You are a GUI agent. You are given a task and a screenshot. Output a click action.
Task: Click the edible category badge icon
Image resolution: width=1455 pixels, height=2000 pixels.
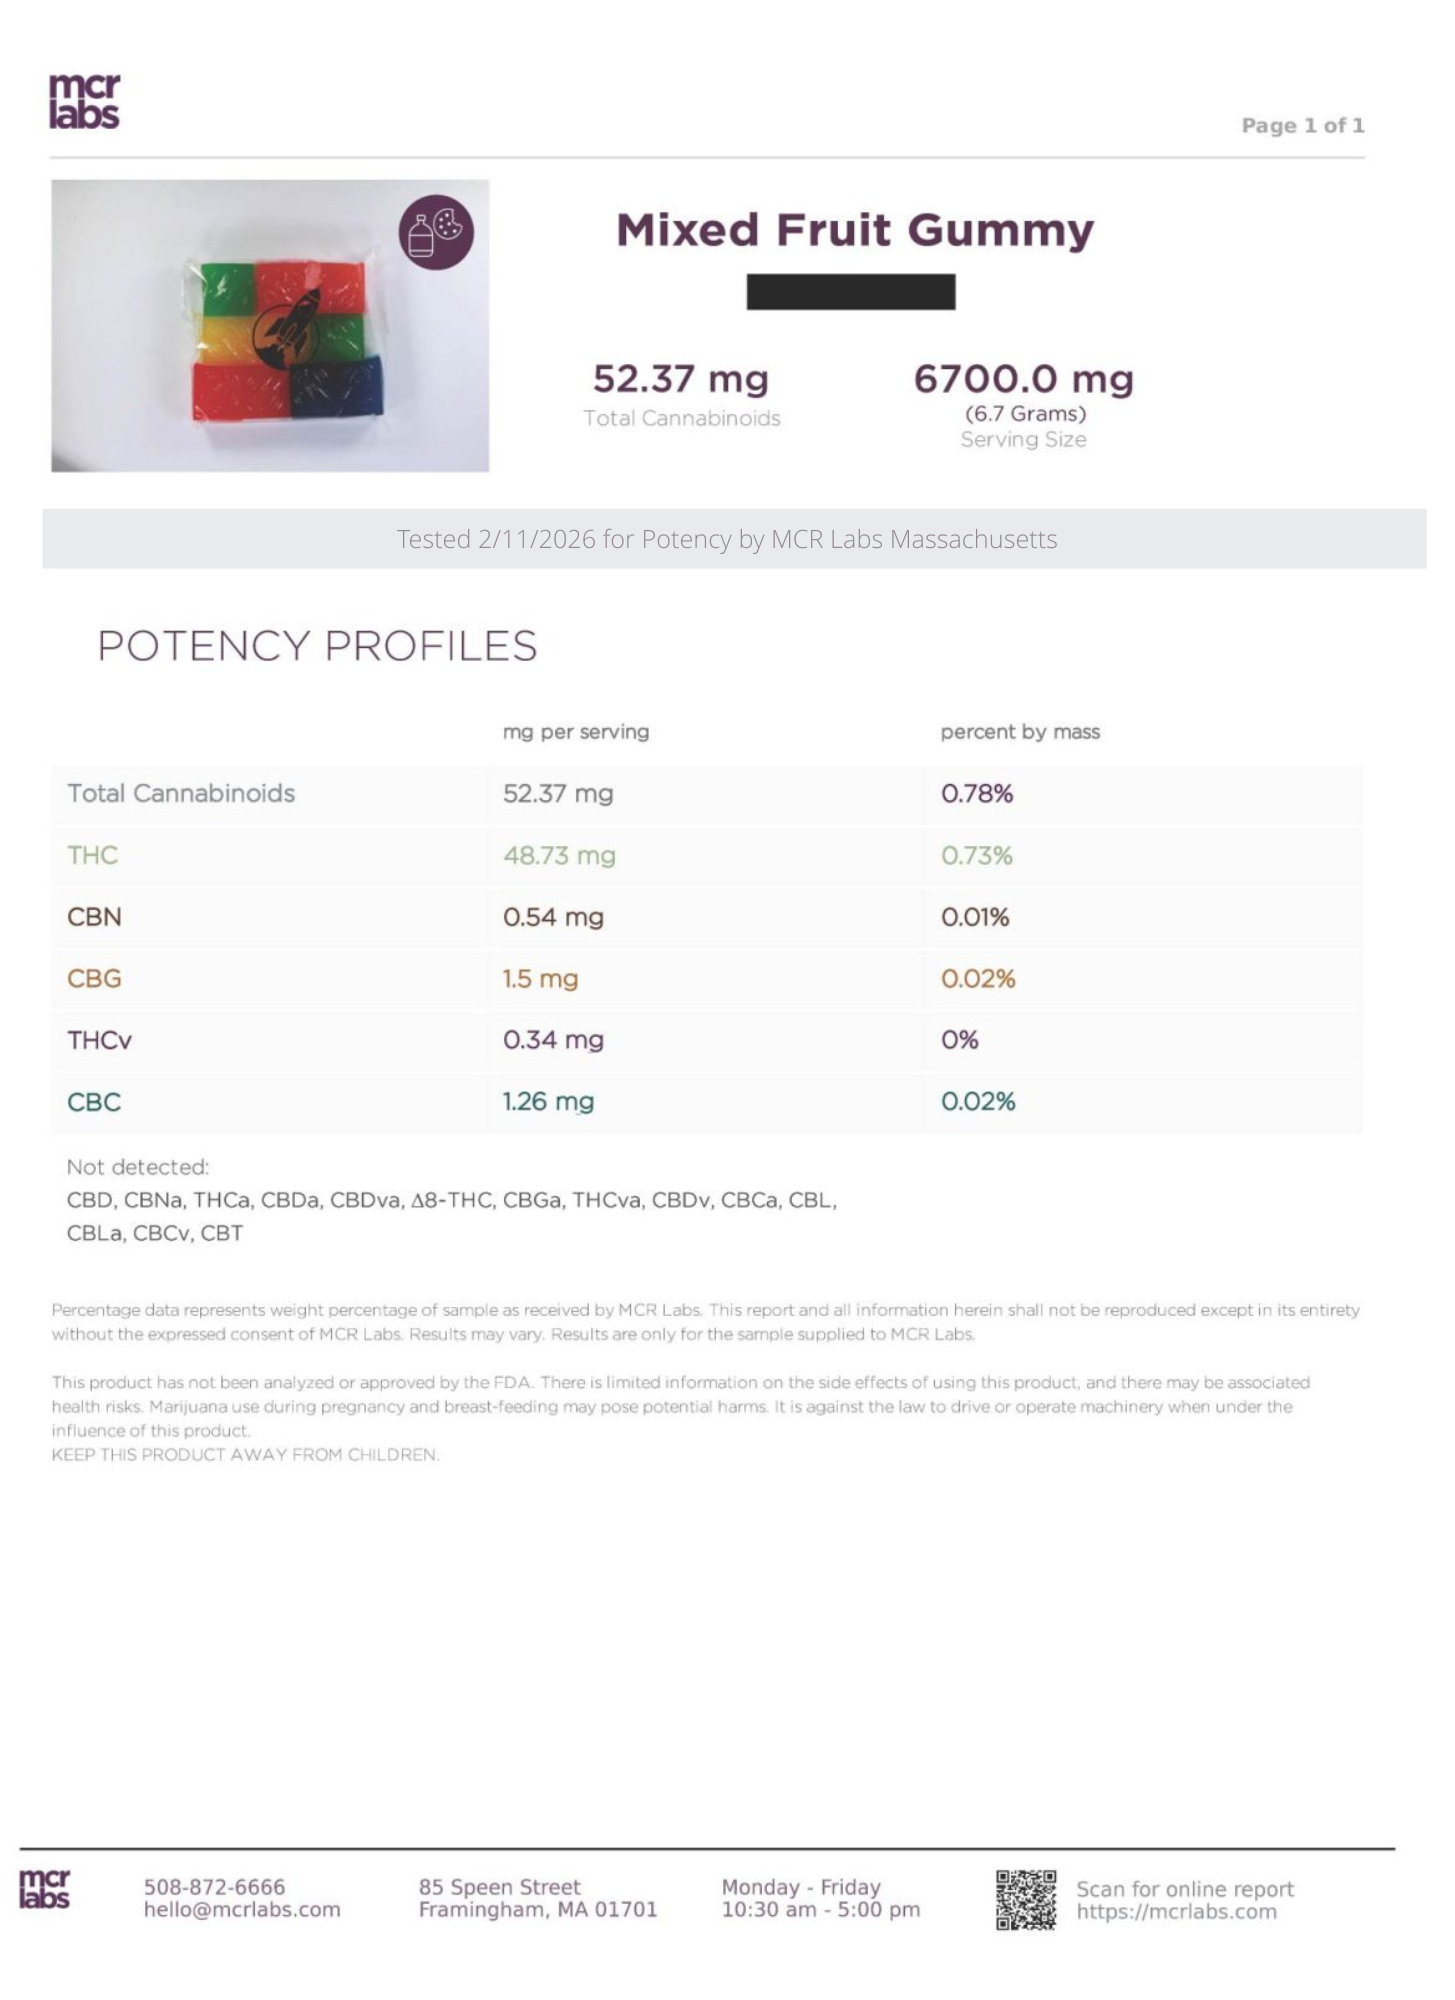tap(436, 231)
